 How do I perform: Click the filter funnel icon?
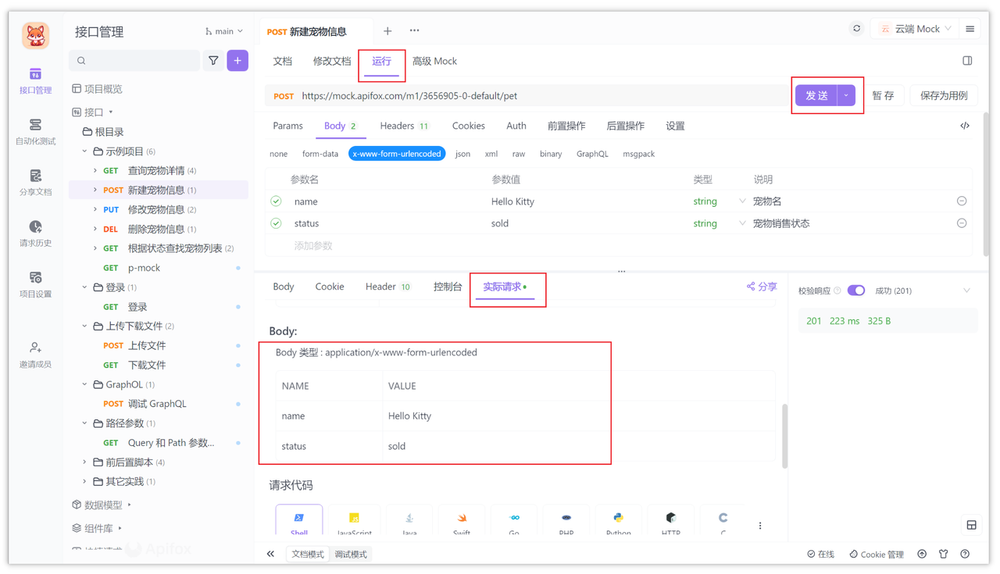point(213,61)
